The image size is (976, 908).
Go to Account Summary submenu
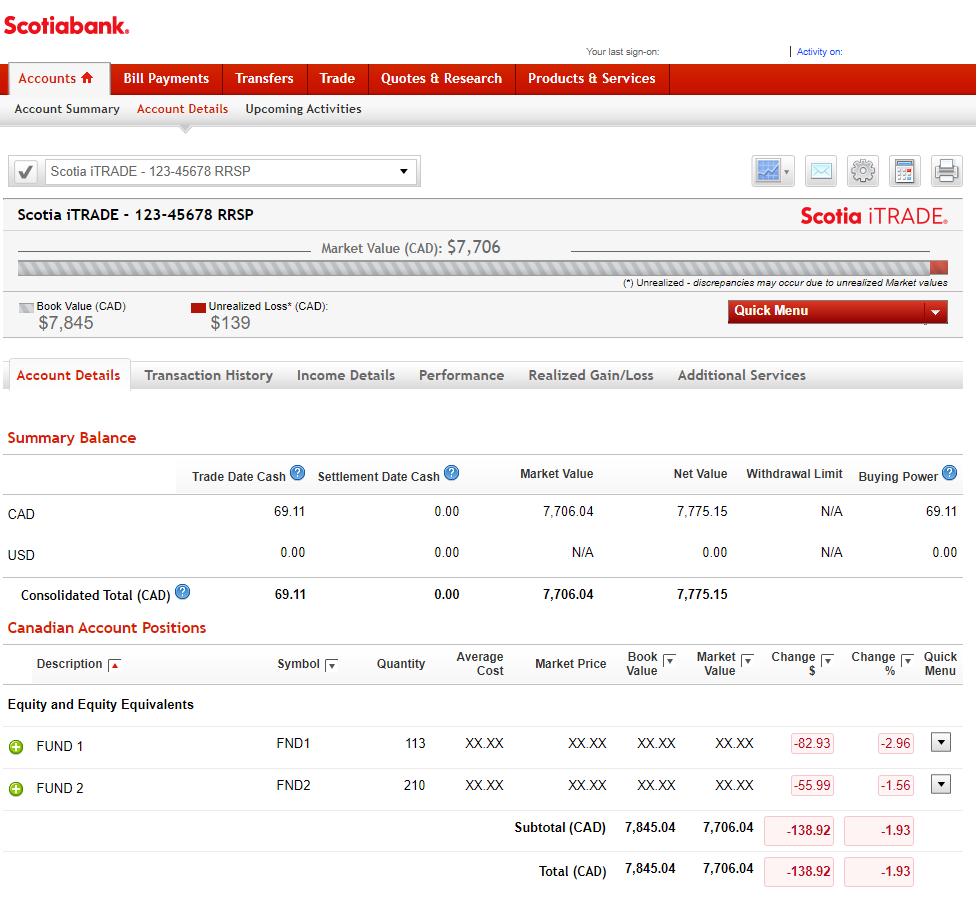tap(67, 109)
